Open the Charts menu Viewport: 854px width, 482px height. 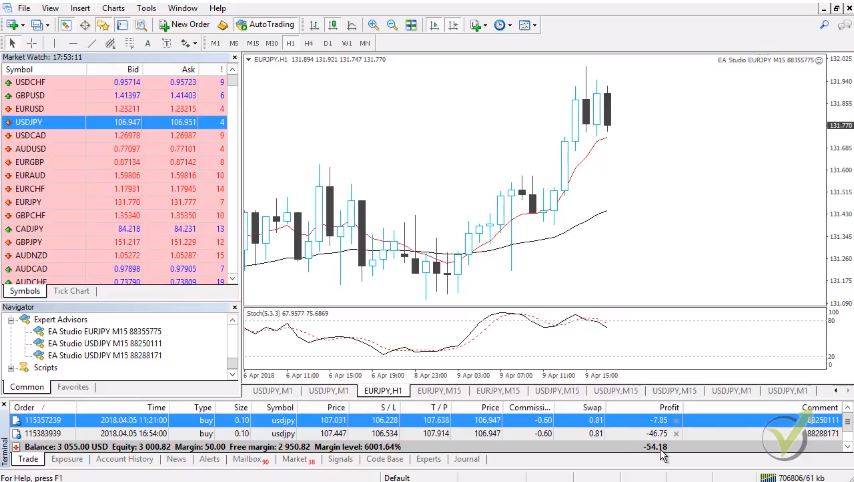(x=113, y=7)
